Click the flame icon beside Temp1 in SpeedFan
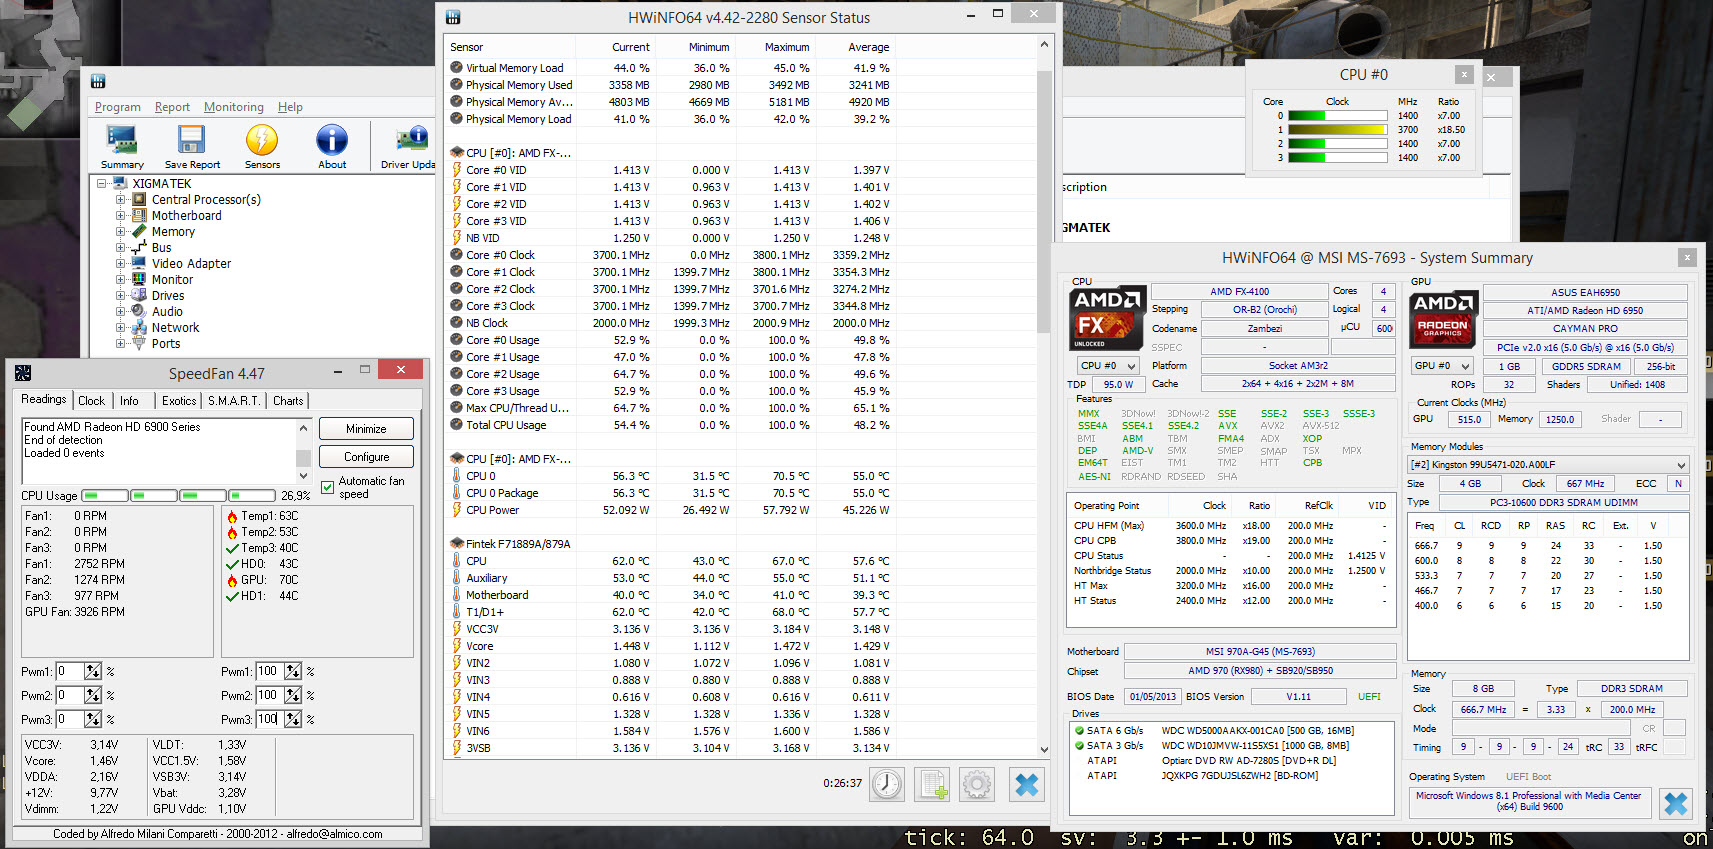Viewport: 1713px width, 849px height. pyautogui.click(x=232, y=517)
